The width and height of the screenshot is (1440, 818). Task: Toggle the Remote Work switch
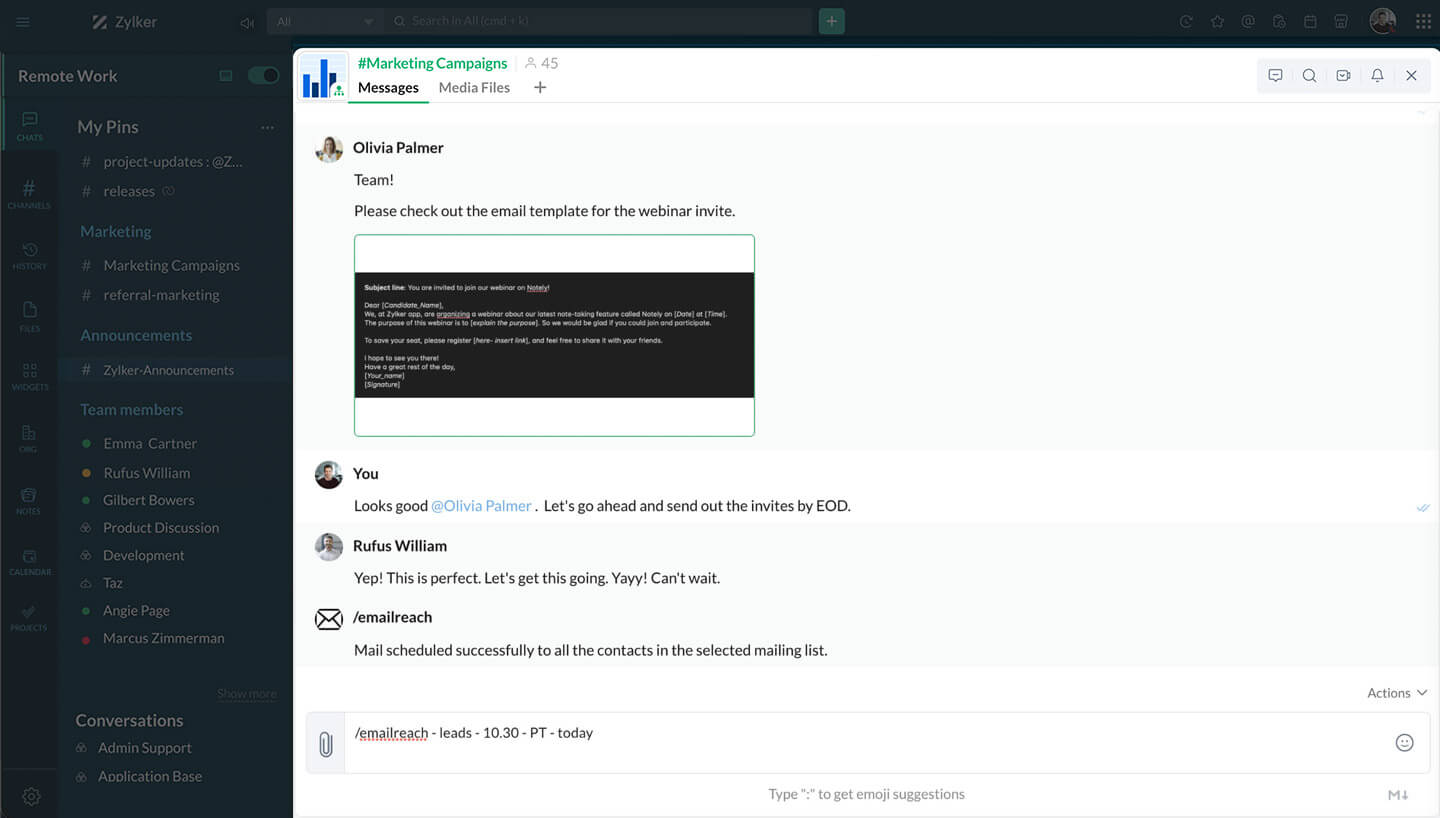[x=263, y=76]
